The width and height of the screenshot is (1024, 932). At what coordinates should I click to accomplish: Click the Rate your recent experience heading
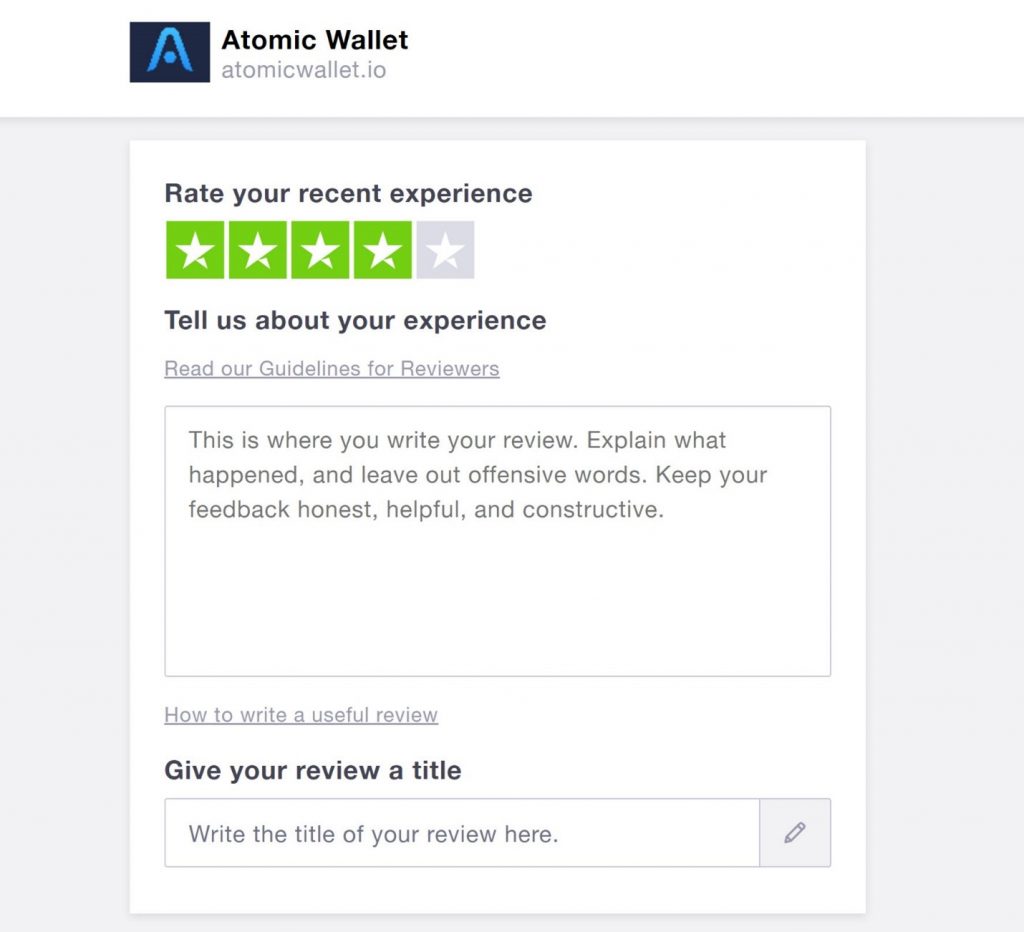pyautogui.click(x=349, y=193)
